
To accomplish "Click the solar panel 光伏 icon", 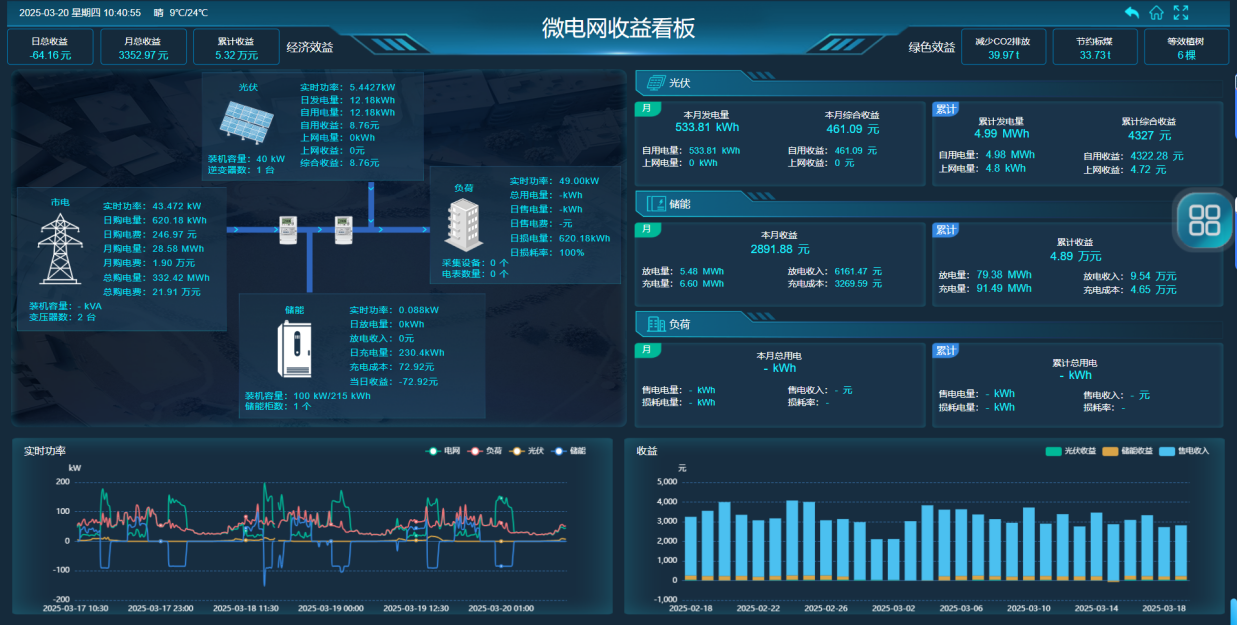I will click(247, 121).
